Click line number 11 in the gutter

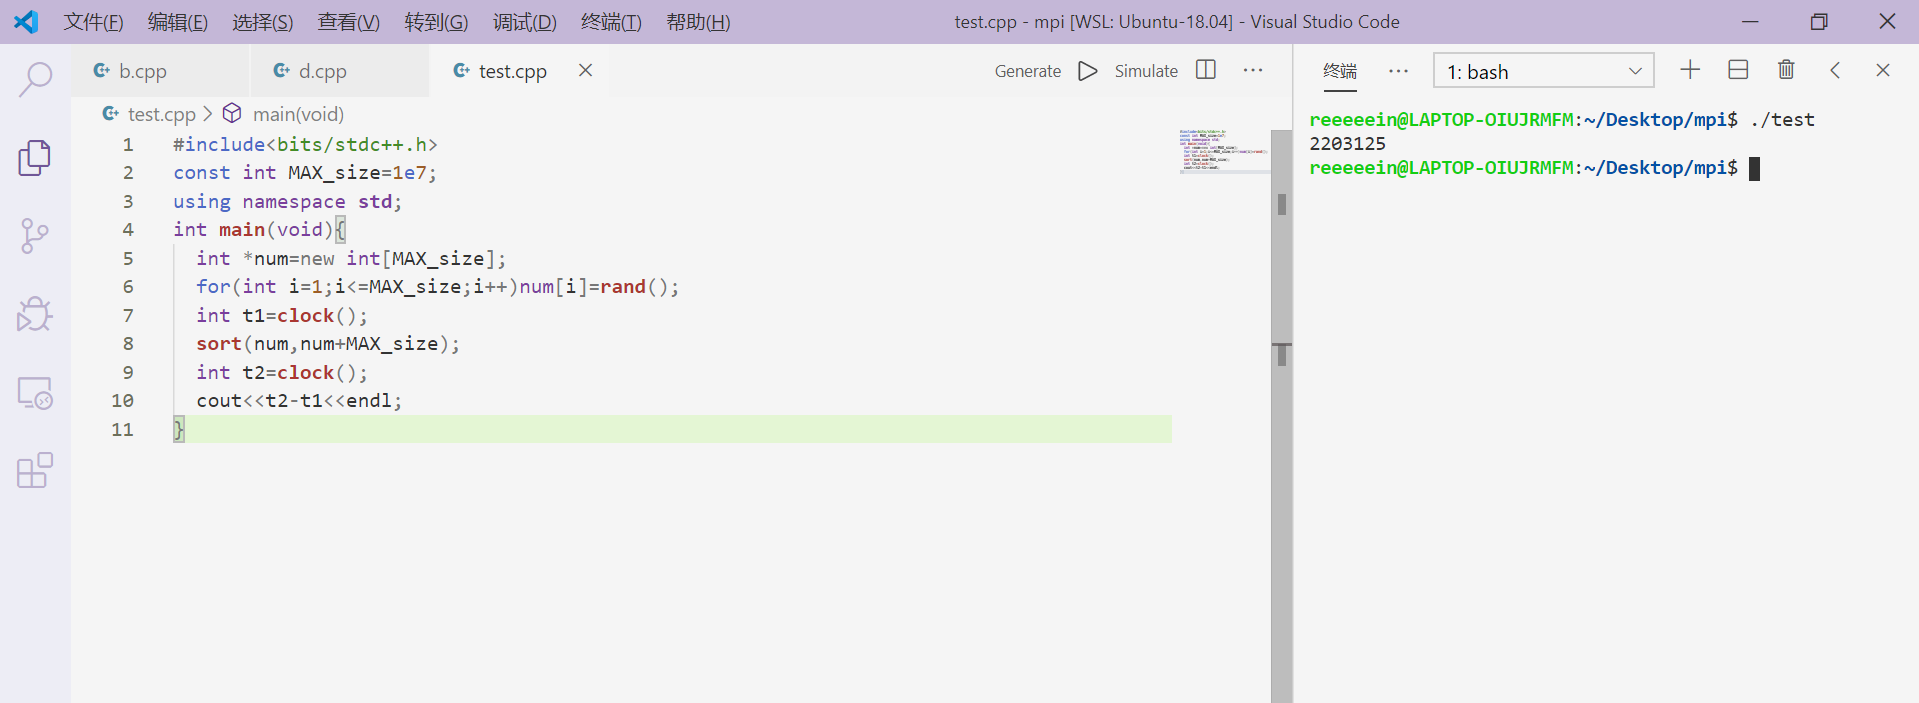[x=122, y=429]
